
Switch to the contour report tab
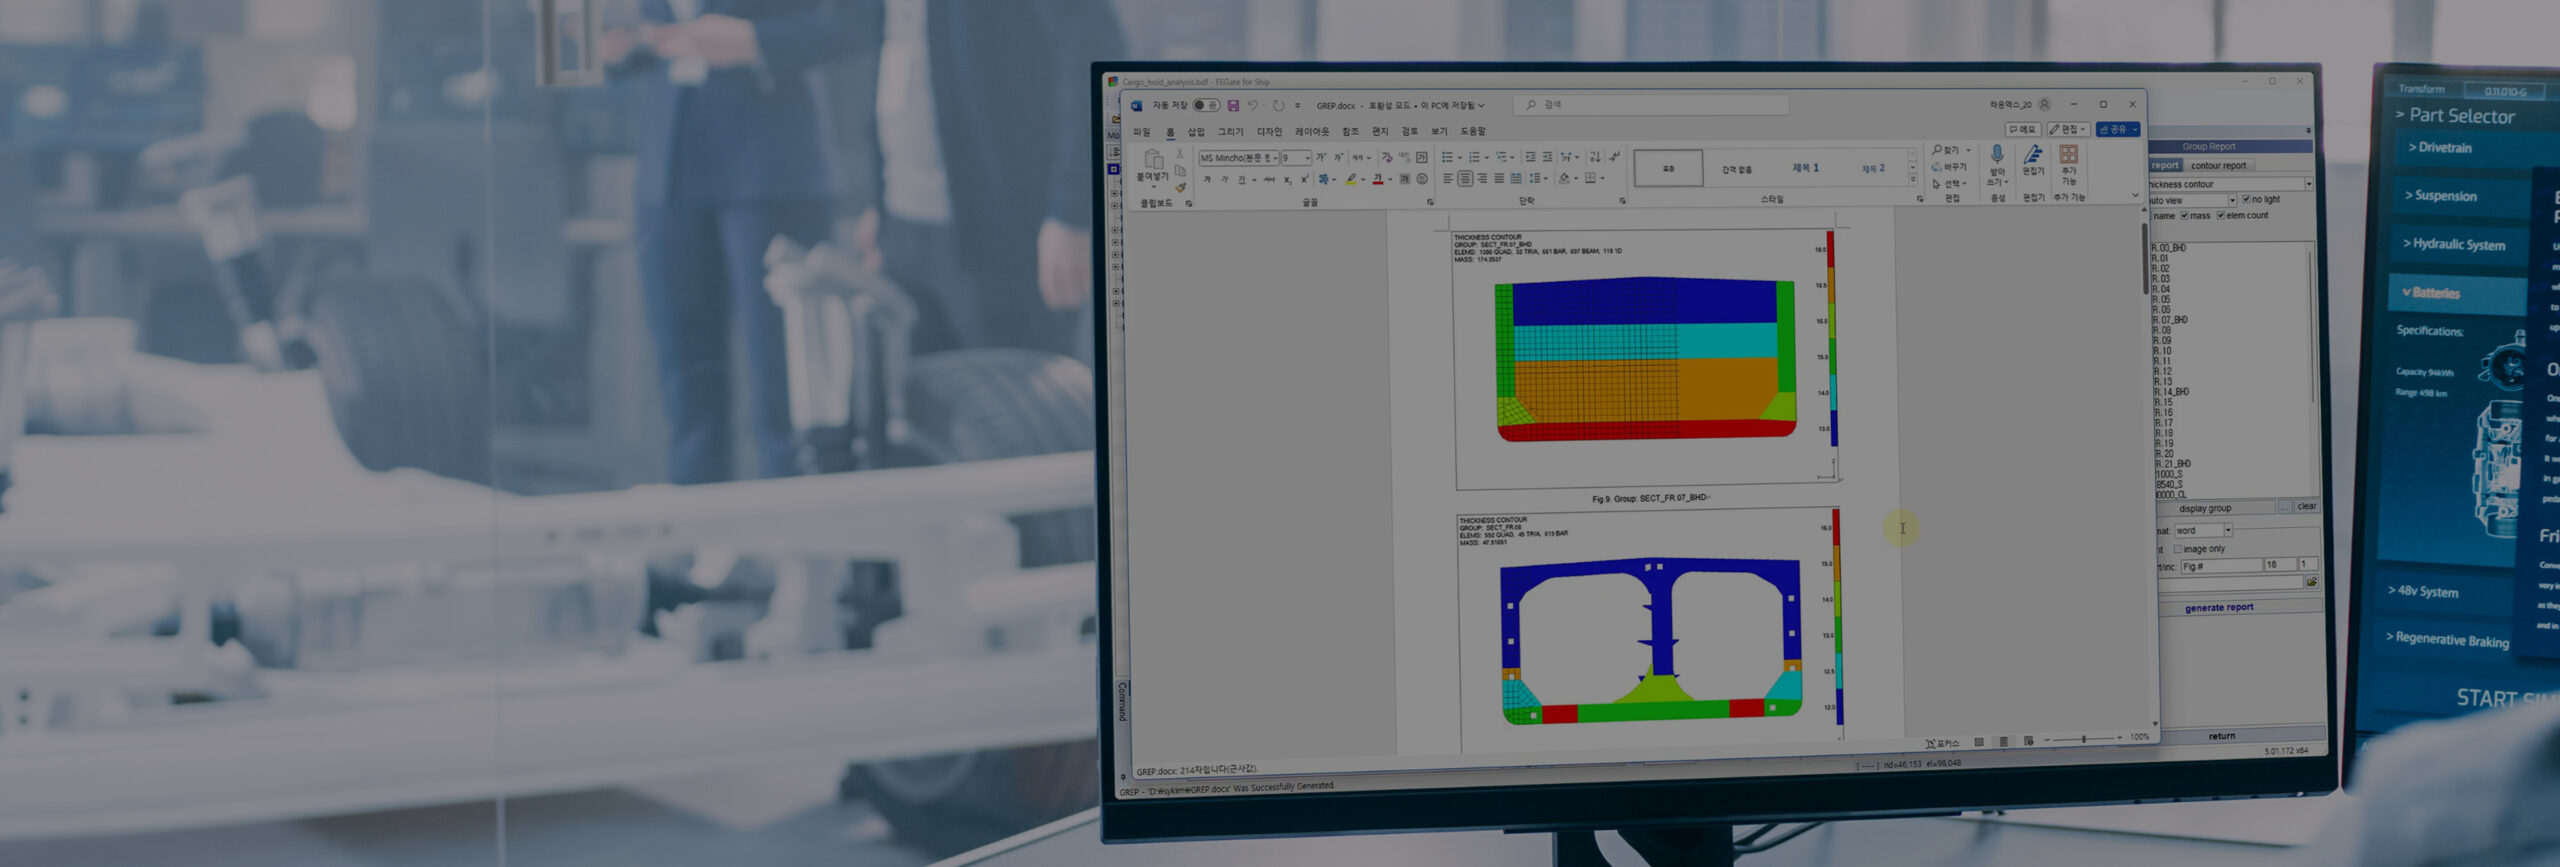pyautogui.click(x=2218, y=166)
